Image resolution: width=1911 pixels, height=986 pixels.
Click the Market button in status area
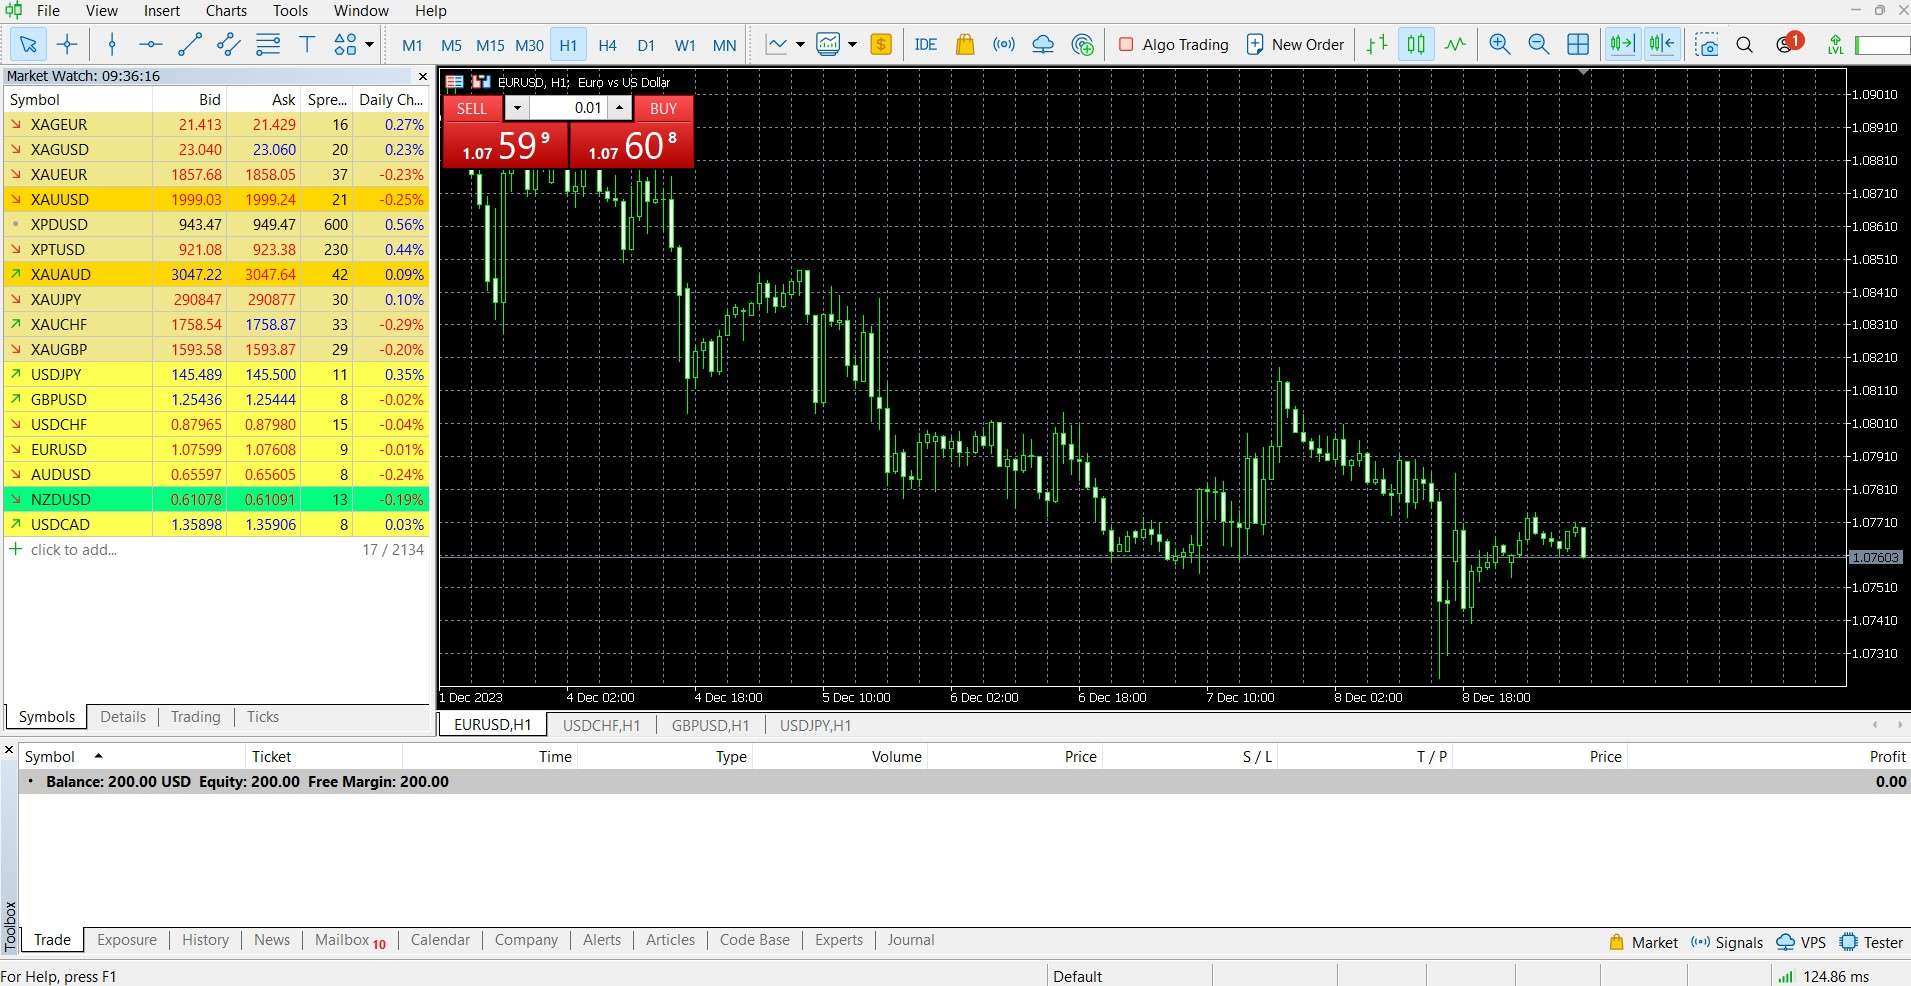(1644, 942)
